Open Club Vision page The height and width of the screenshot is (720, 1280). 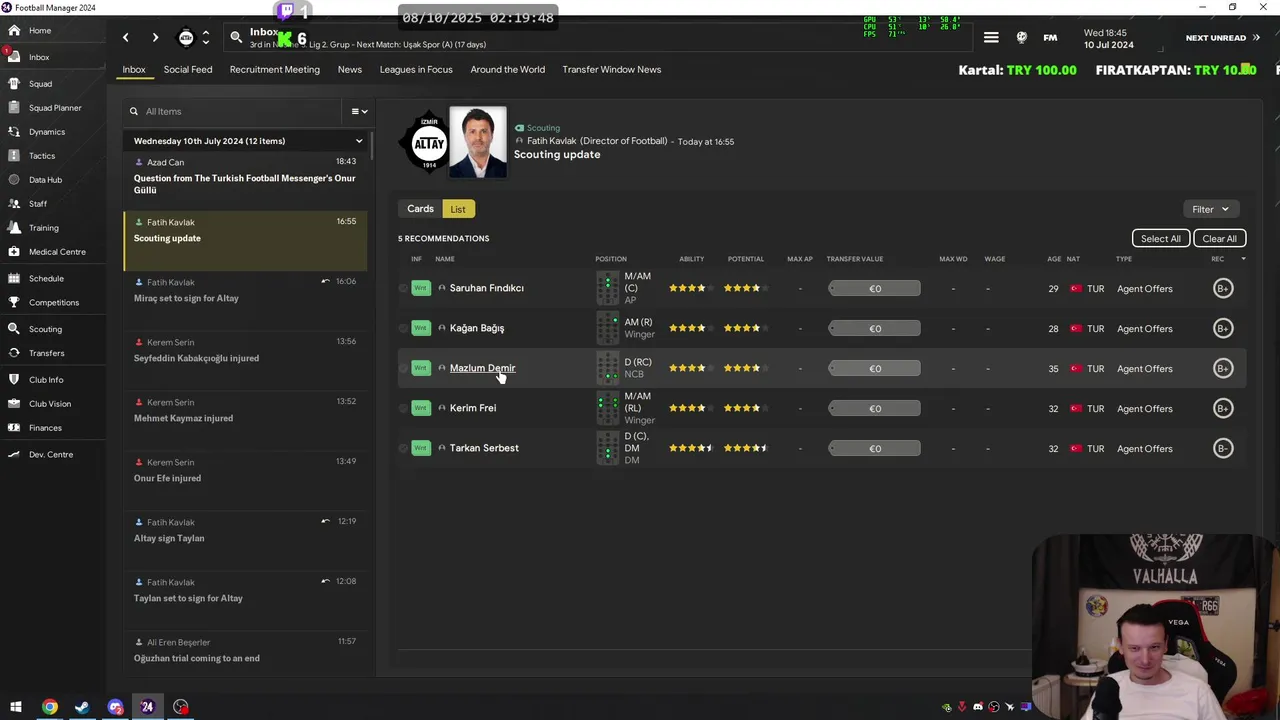point(50,404)
